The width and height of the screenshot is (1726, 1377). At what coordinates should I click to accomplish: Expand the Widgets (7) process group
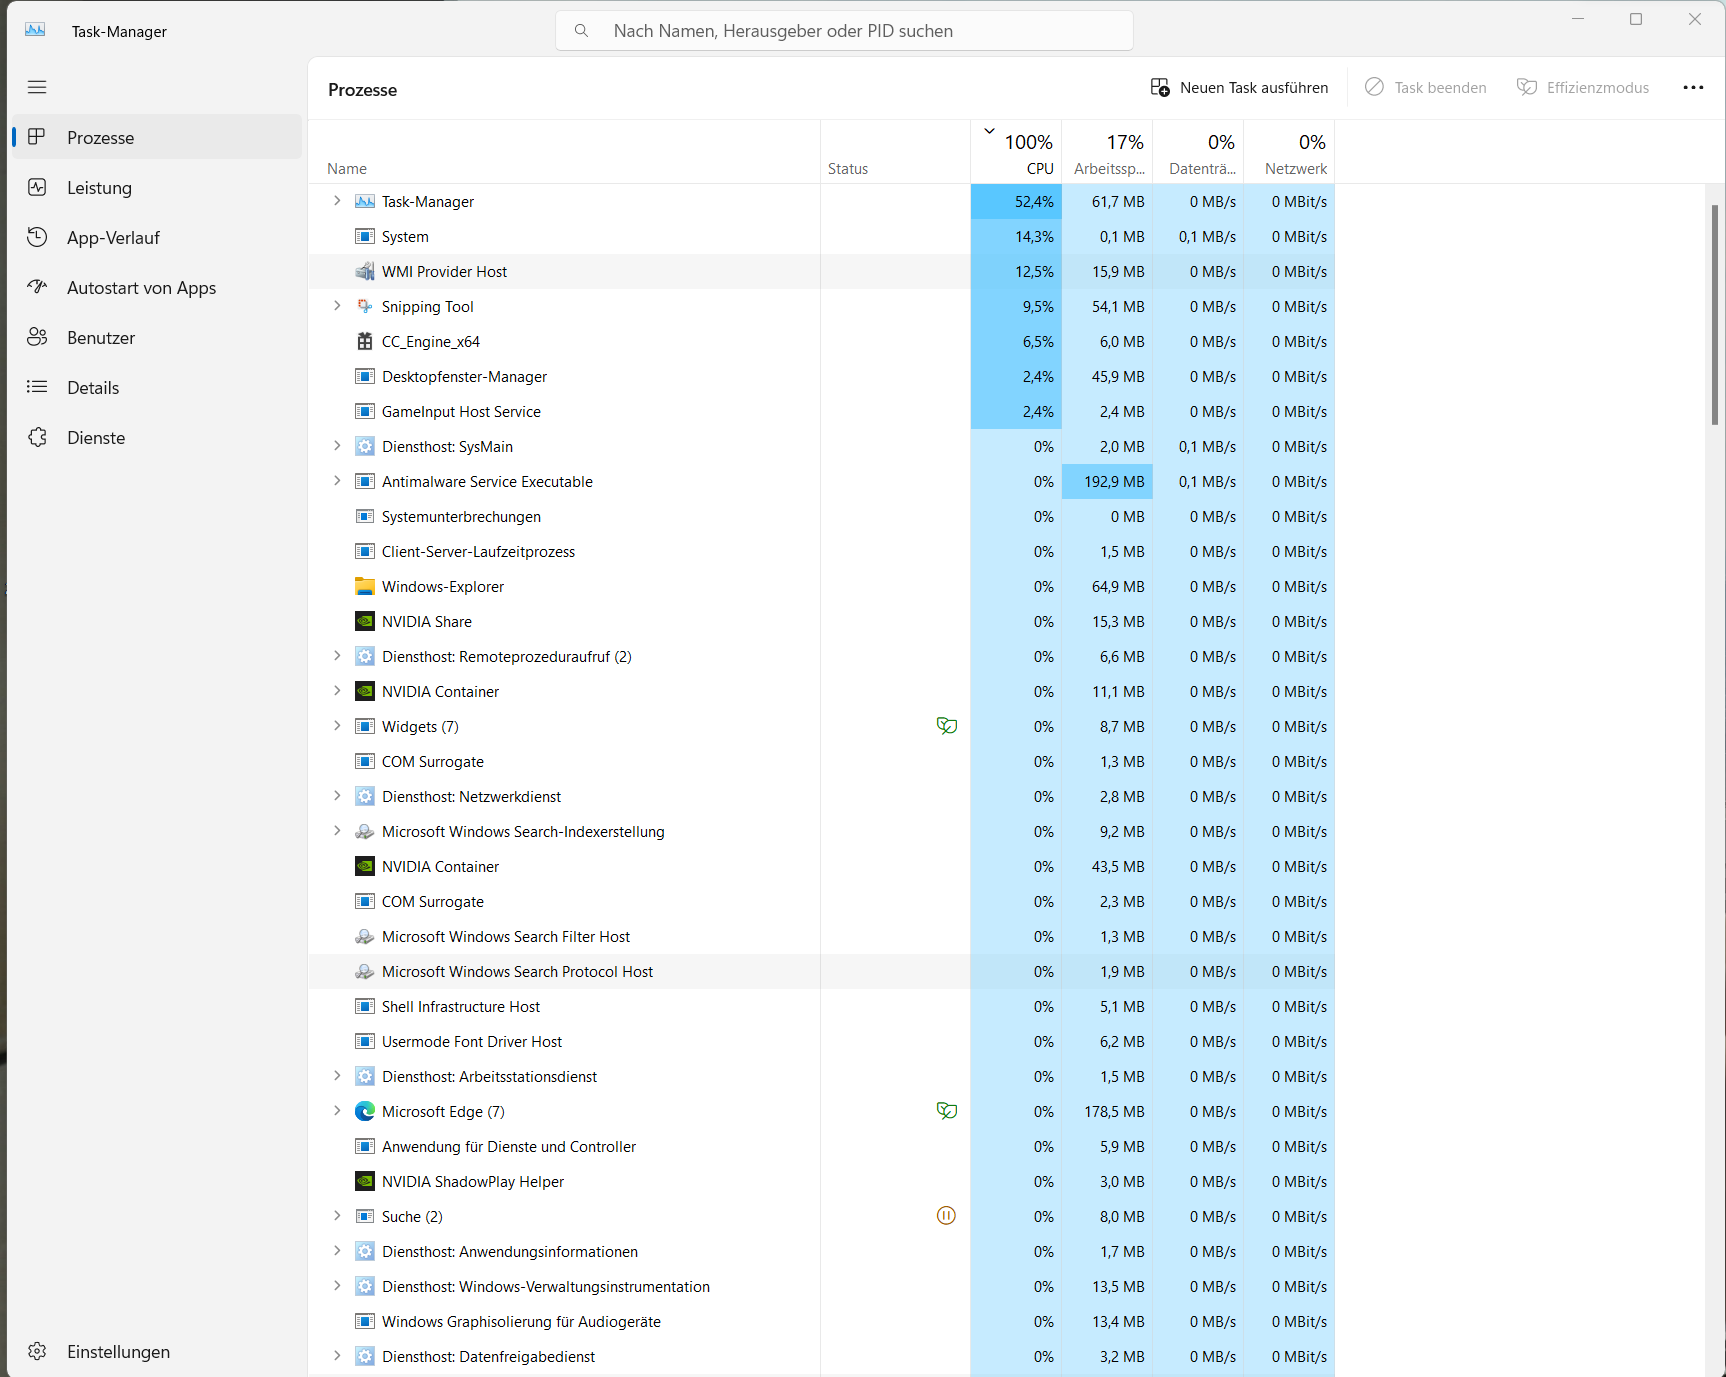(337, 726)
